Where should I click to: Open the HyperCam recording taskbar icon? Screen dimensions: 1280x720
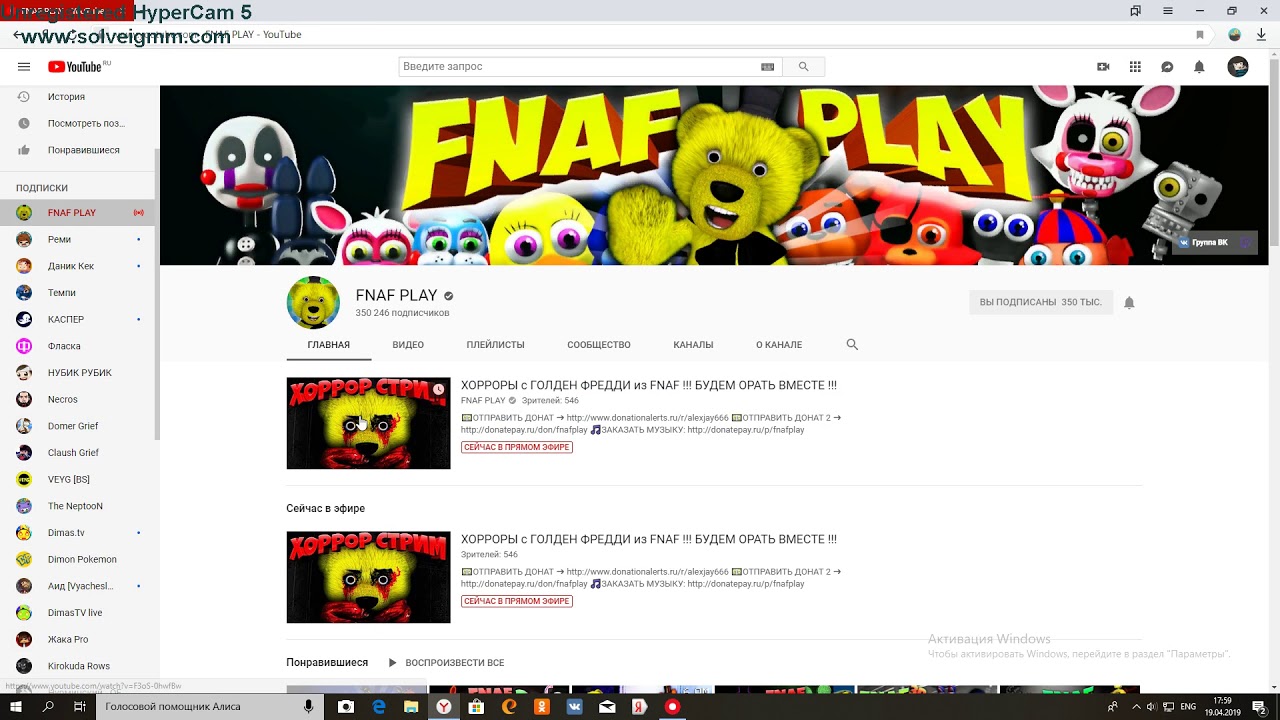coord(672,706)
